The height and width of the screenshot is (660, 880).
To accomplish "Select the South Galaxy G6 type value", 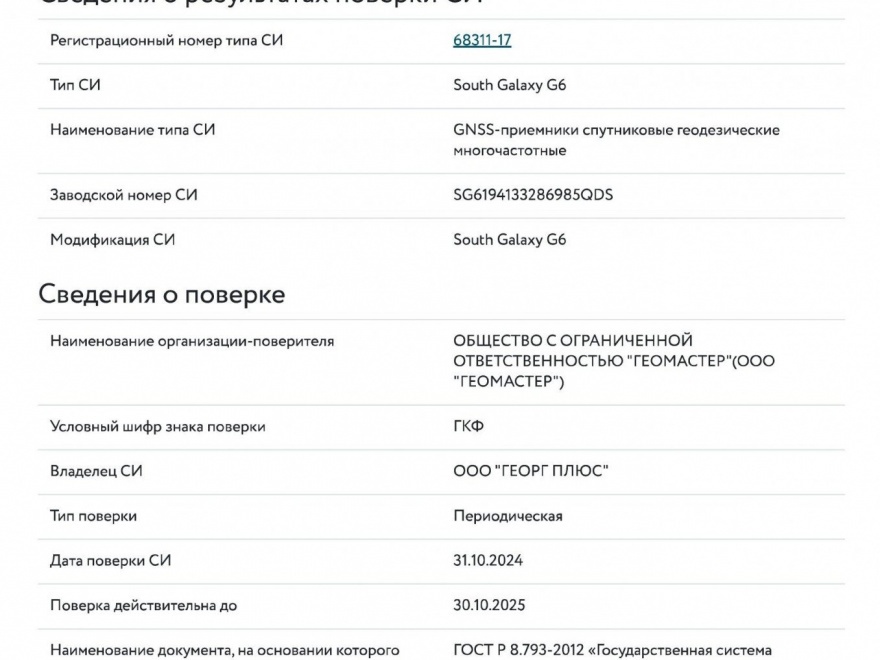I will 510,85.
